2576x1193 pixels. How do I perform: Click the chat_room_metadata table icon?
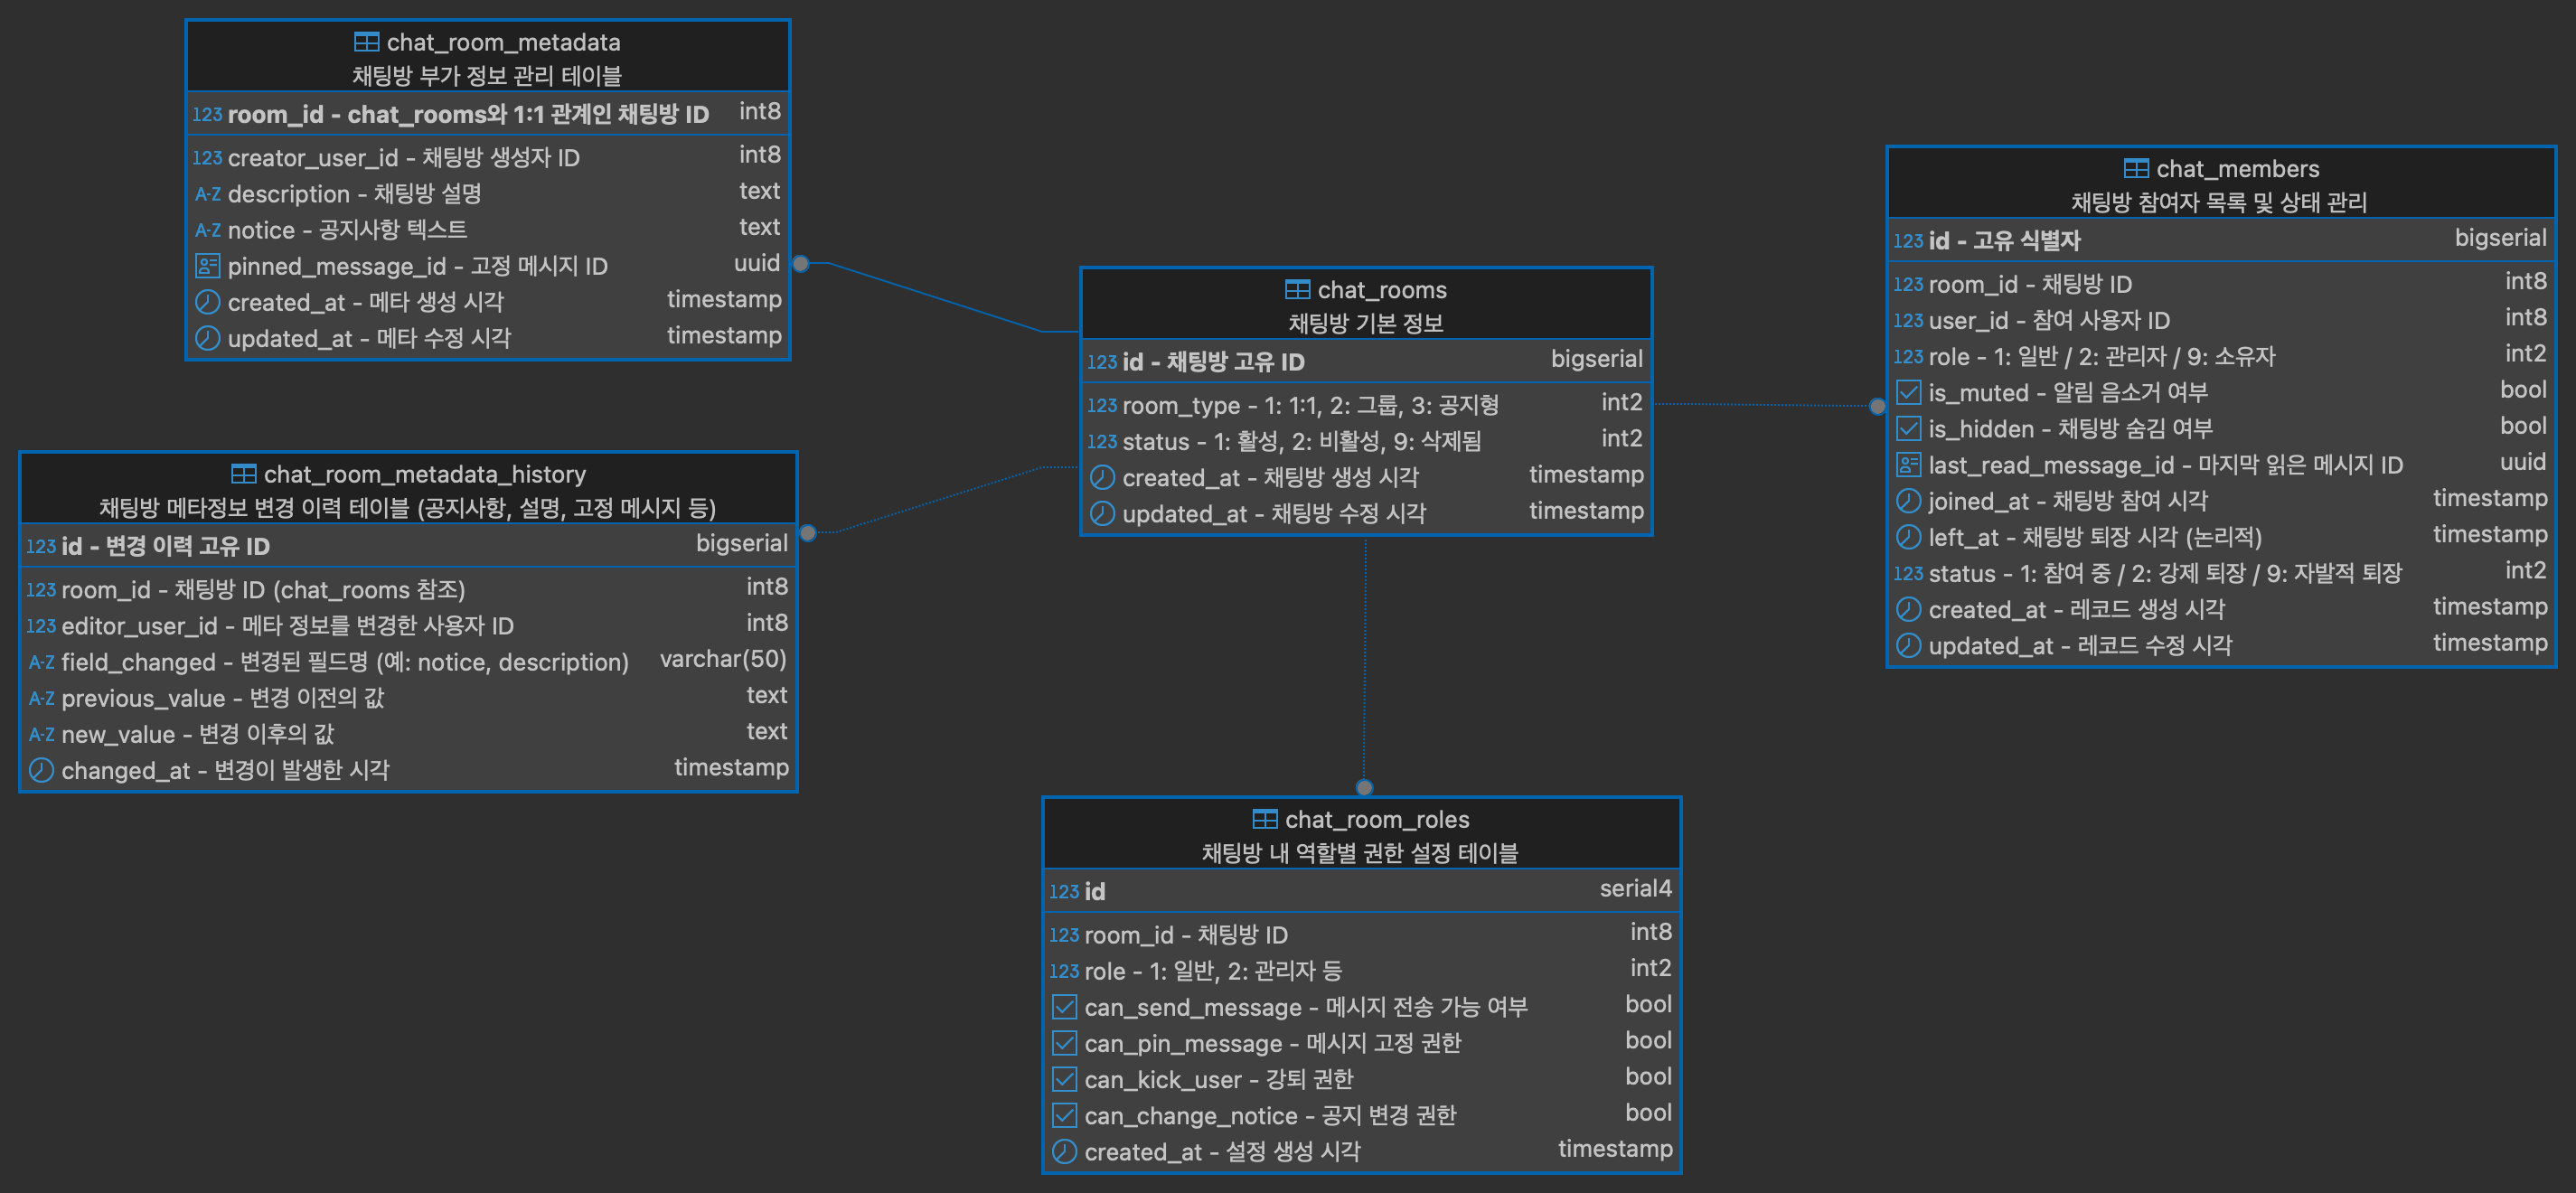pyautogui.click(x=366, y=42)
